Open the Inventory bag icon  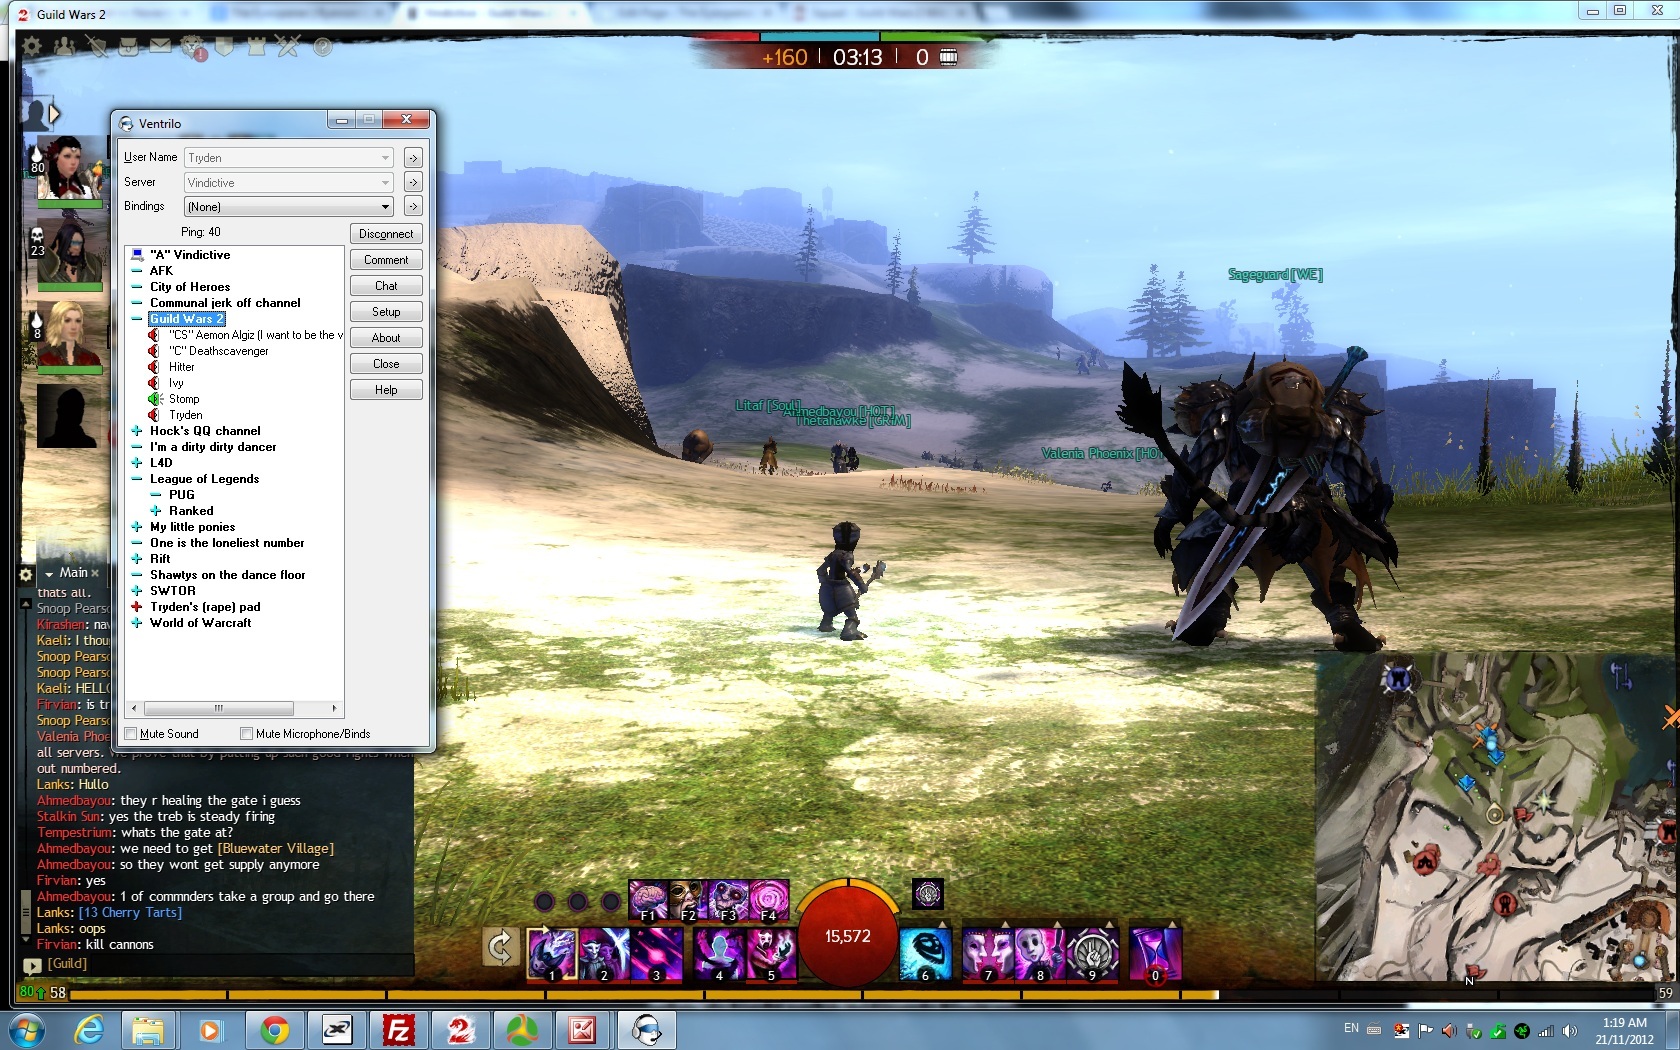tap(128, 46)
